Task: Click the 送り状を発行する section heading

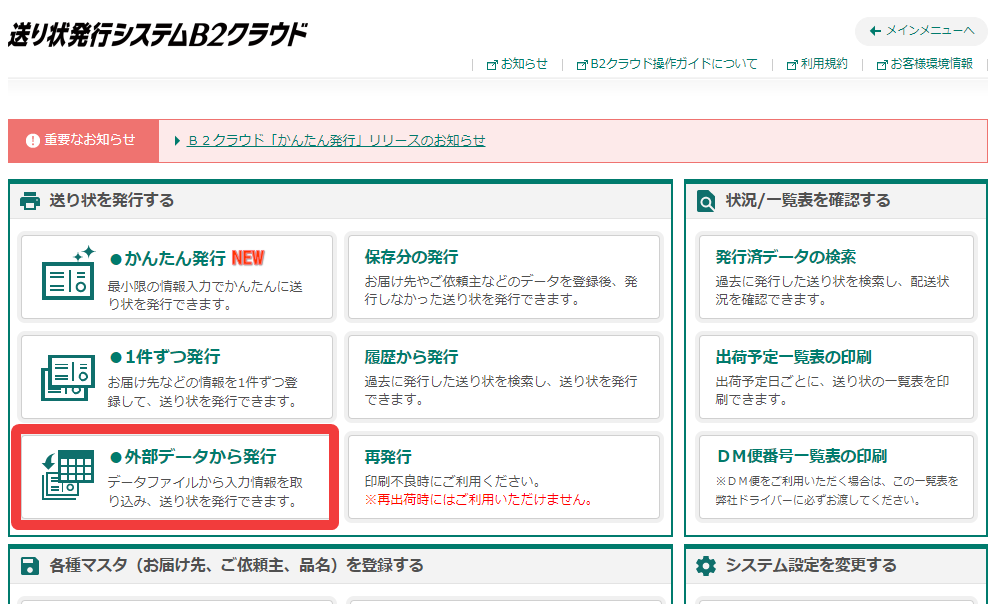Action: [112, 201]
